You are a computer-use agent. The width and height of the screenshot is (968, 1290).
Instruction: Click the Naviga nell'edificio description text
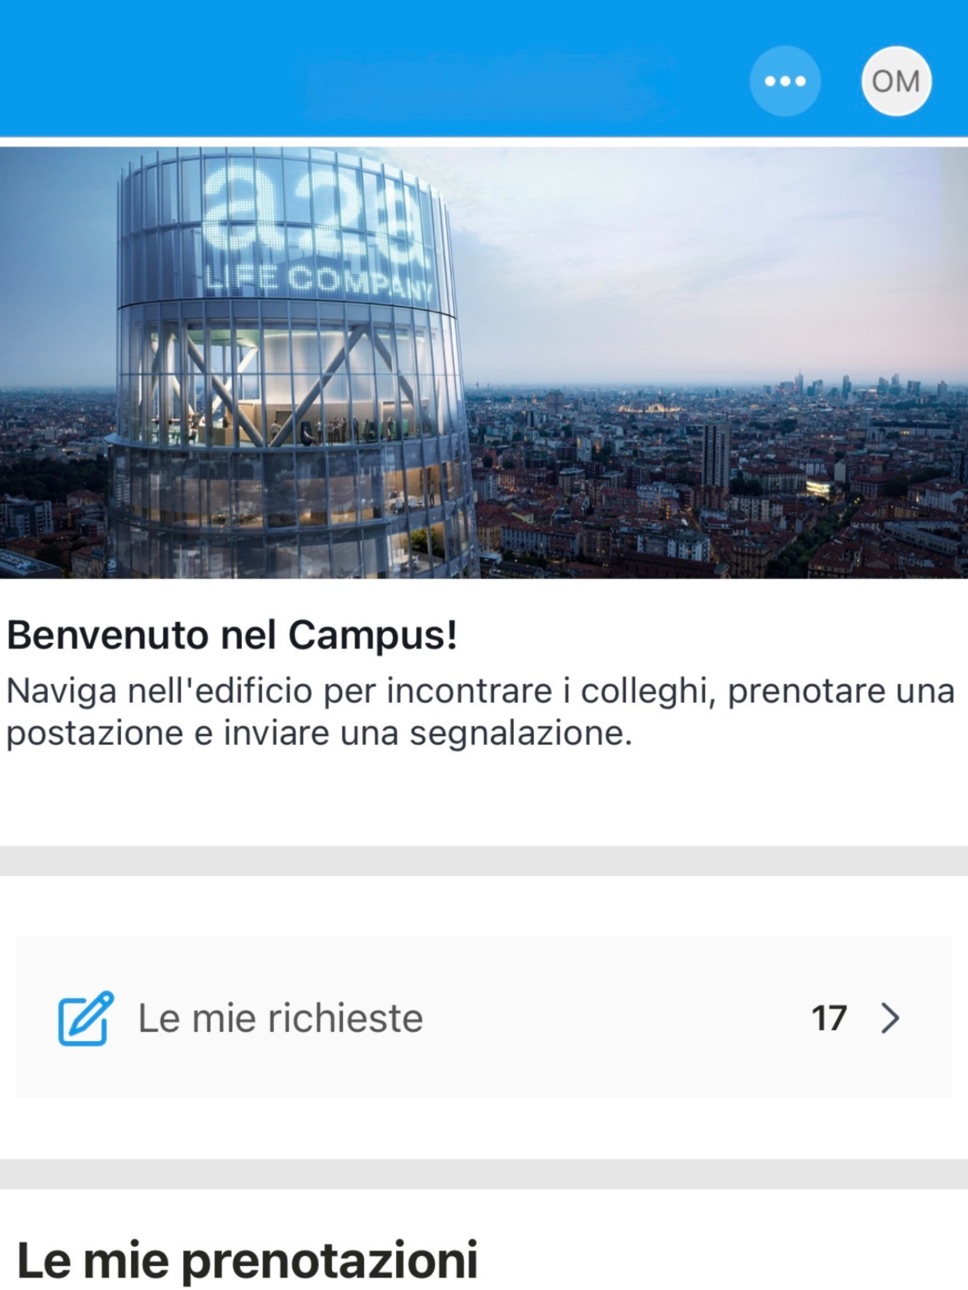tap(480, 712)
